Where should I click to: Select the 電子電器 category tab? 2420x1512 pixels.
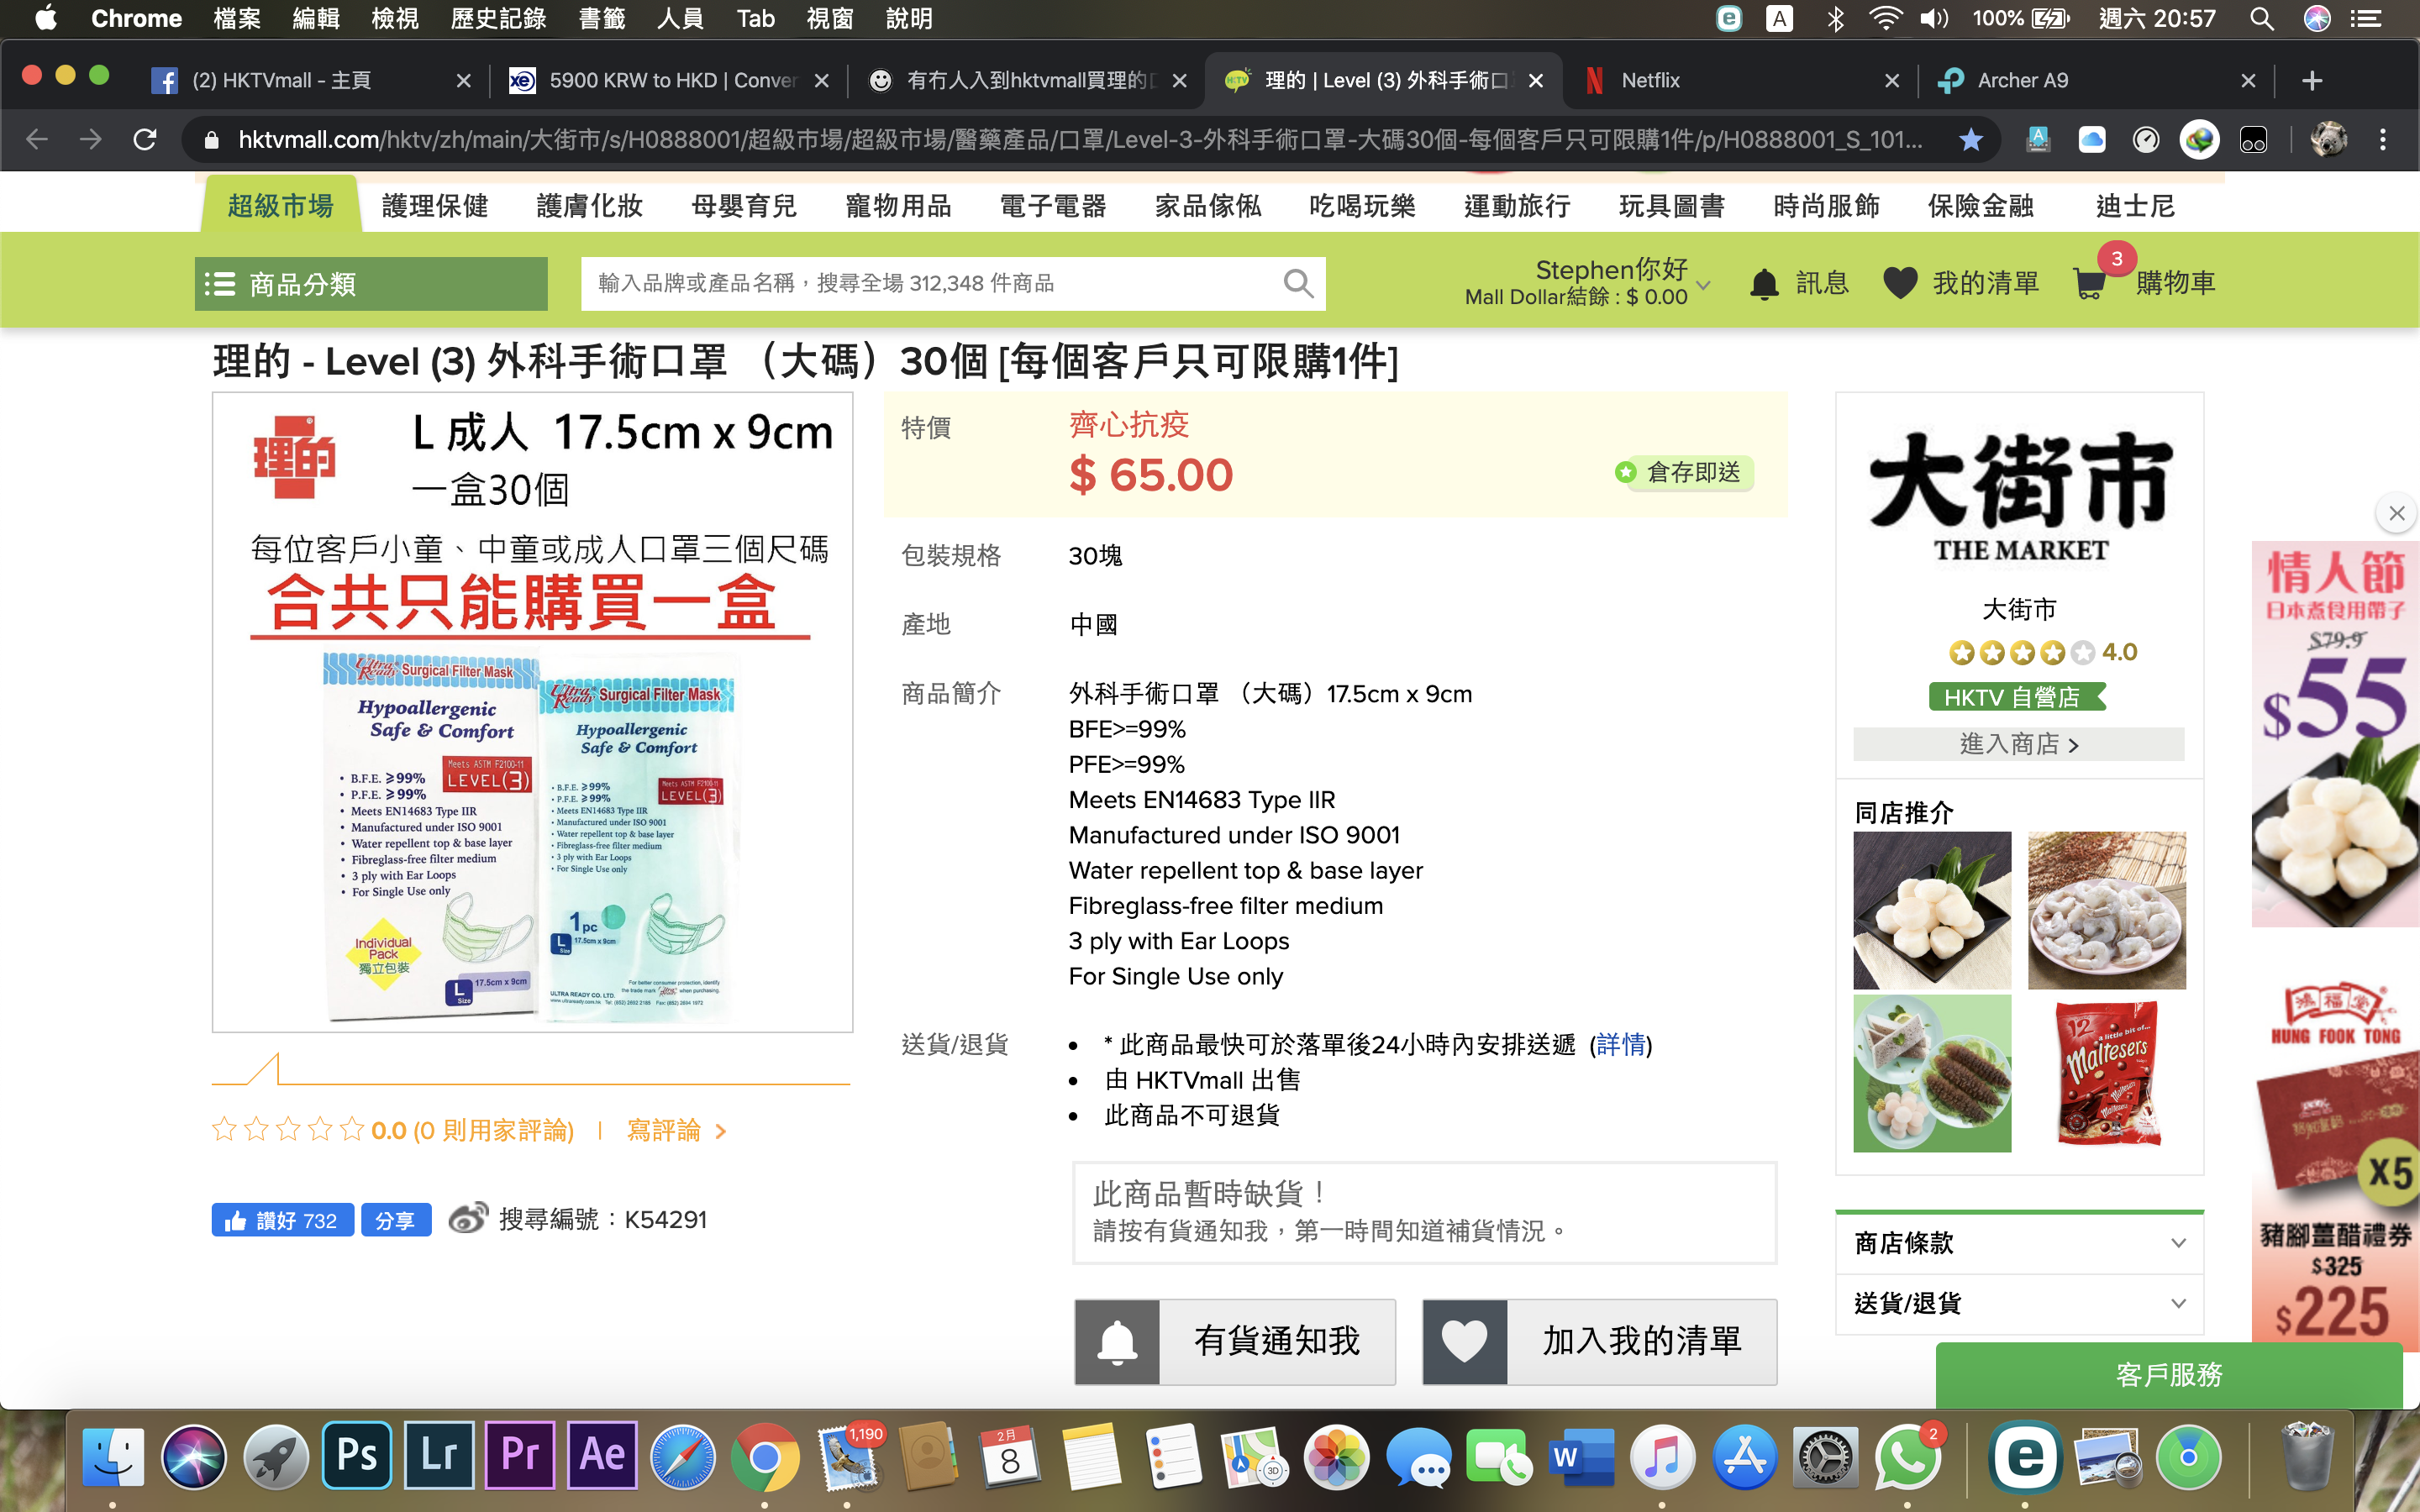(x=1053, y=206)
